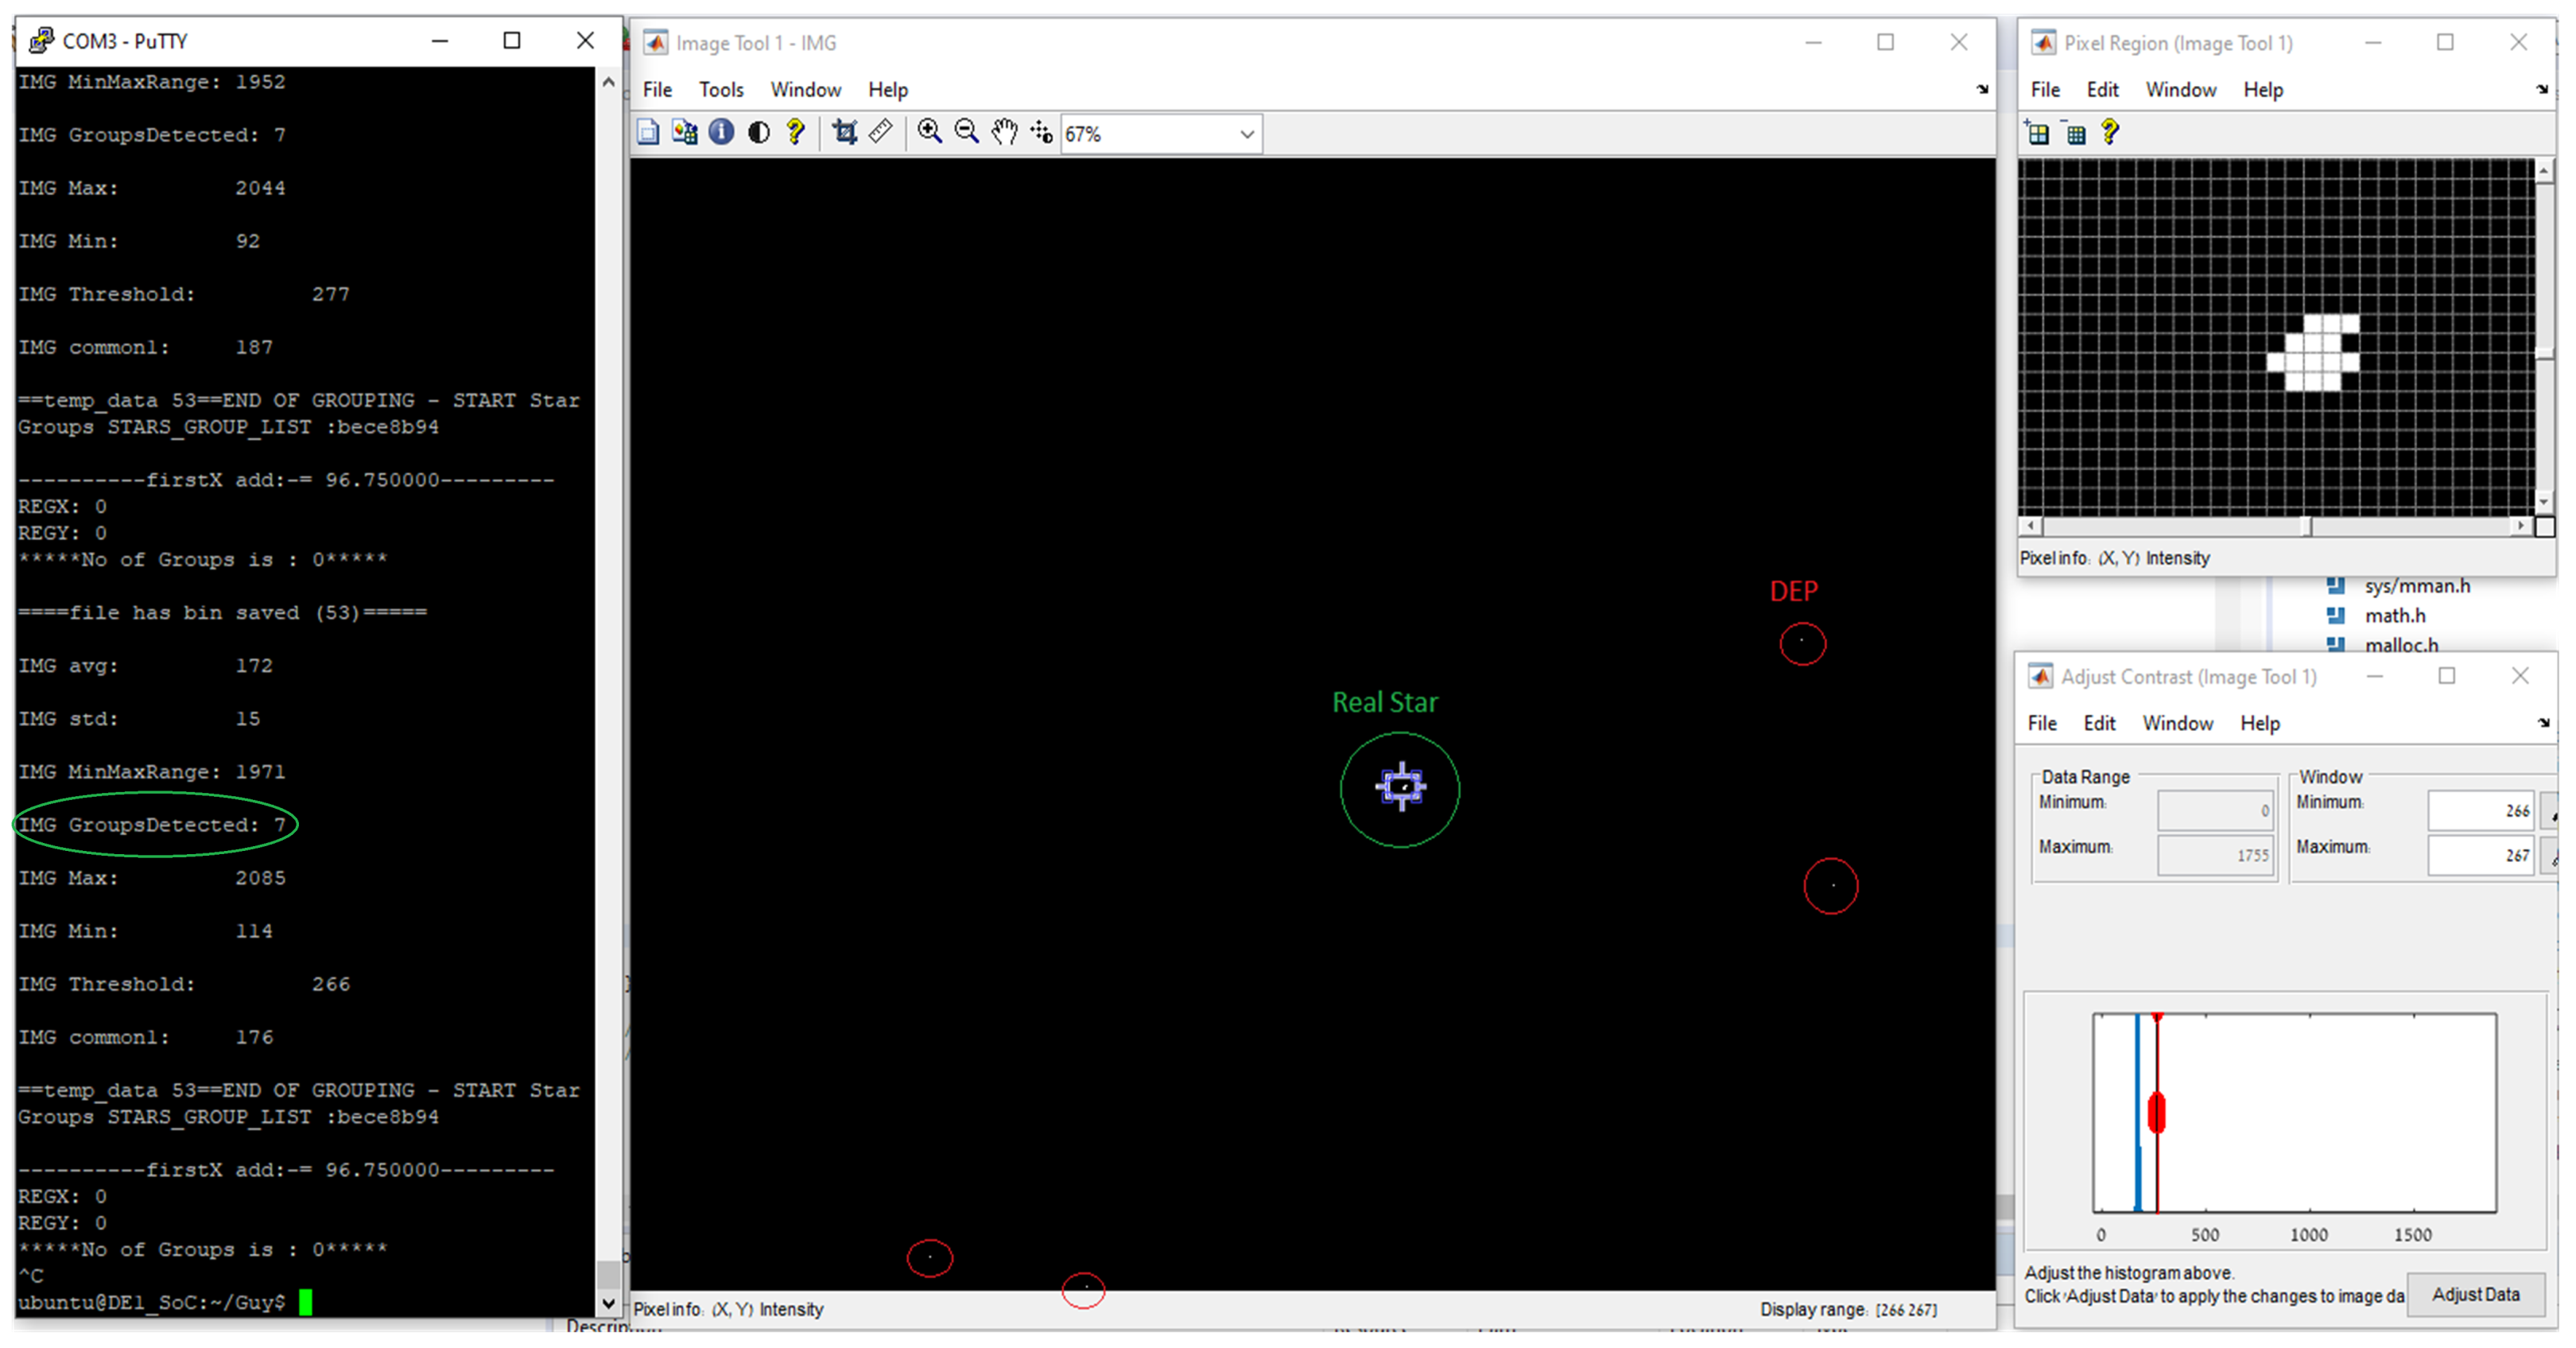Activate the Zoom Out magnifier tool

pos(966,132)
